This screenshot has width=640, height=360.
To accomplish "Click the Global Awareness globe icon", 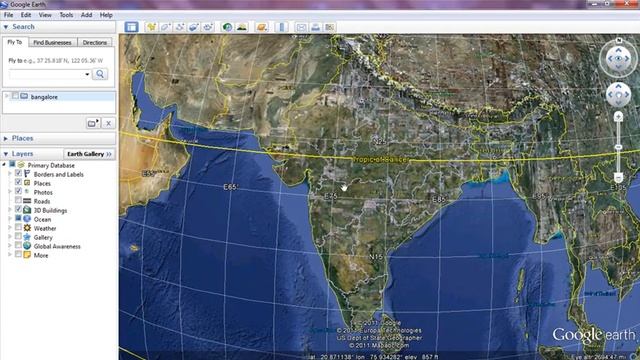I will (27, 246).
